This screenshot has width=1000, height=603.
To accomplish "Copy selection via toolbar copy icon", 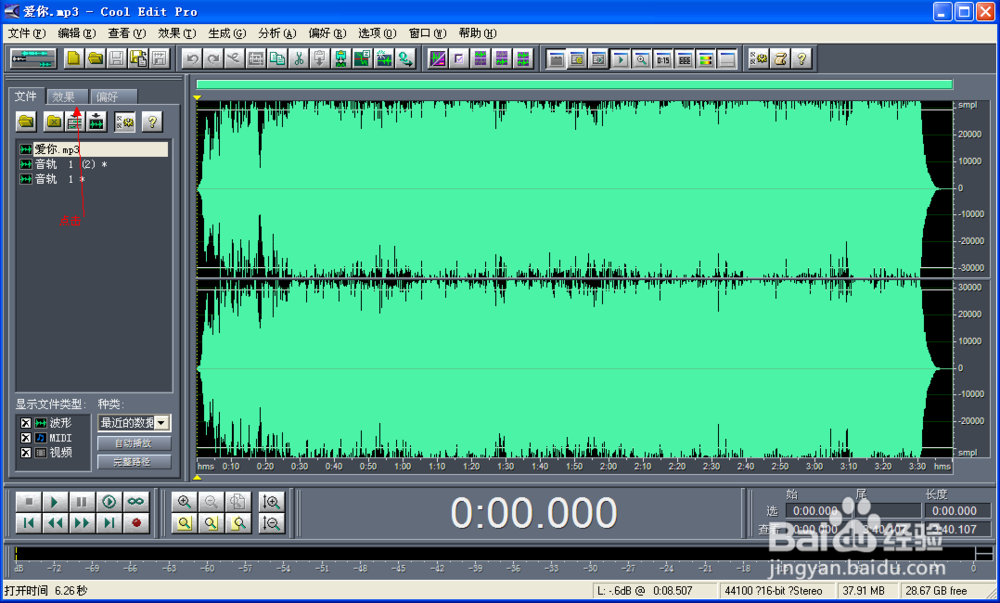I will (277, 59).
